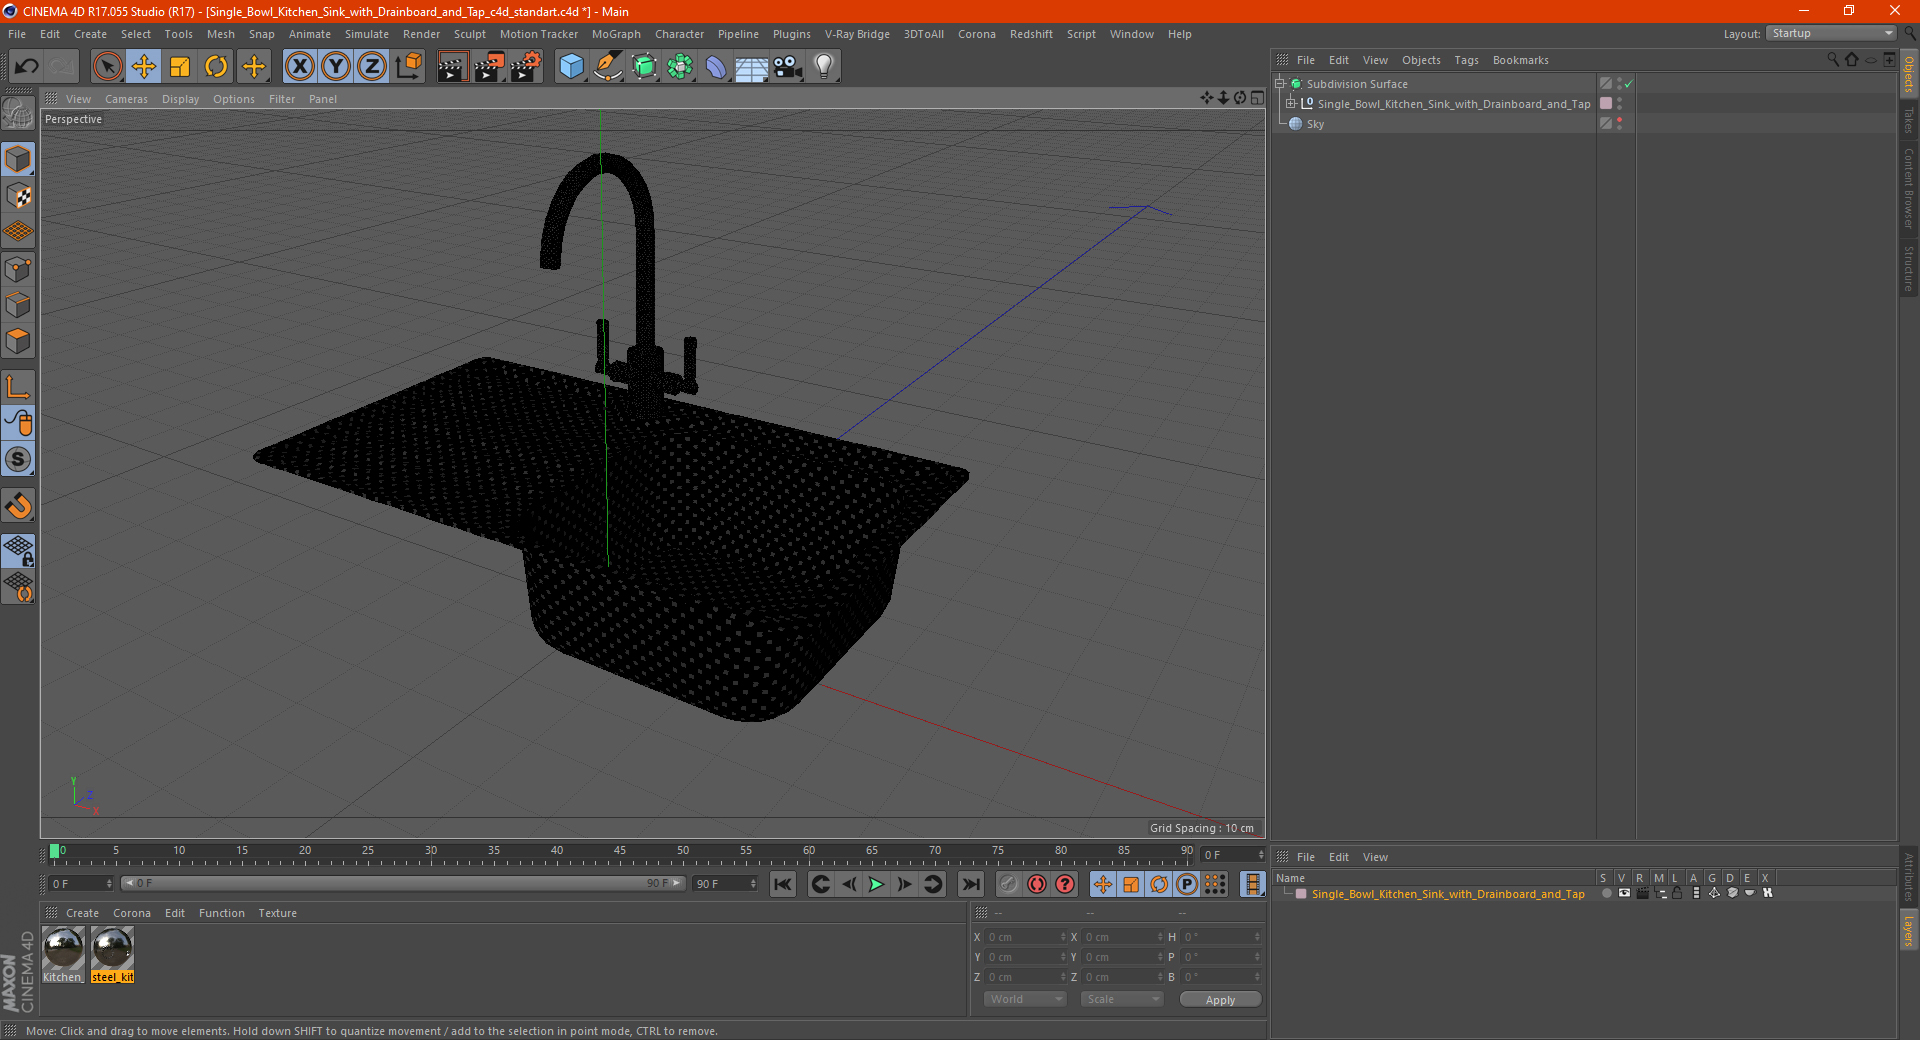The image size is (1920, 1040).
Task: Add a Light object bulb icon
Action: pyautogui.click(x=824, y=67)
